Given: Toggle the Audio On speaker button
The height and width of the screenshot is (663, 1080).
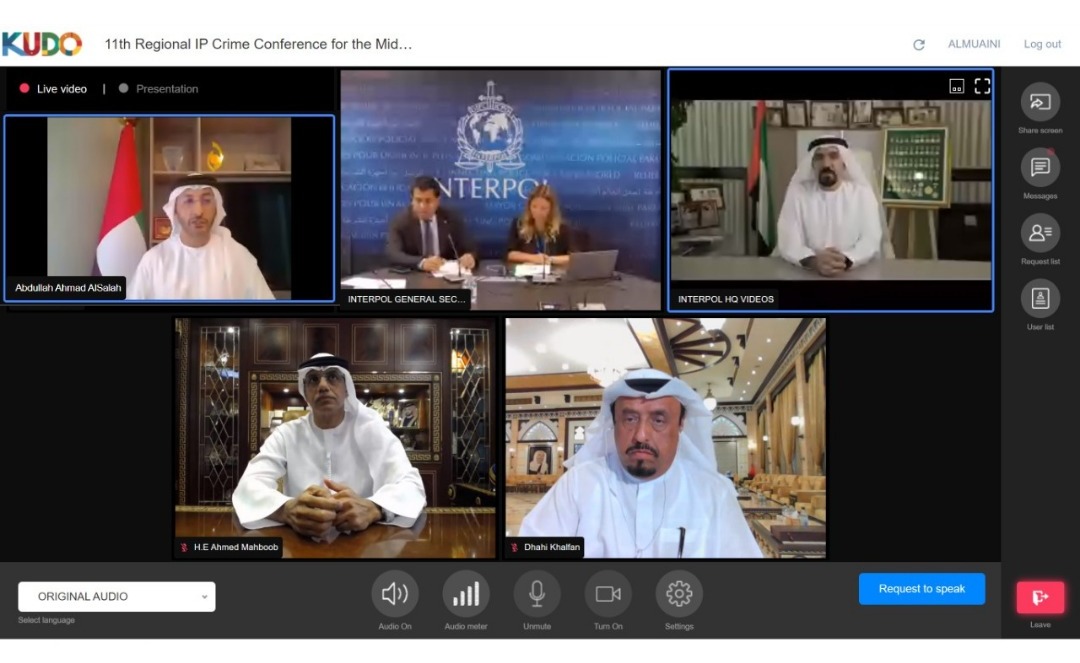Looking at the screenshot, I should [x=395, y=593].
